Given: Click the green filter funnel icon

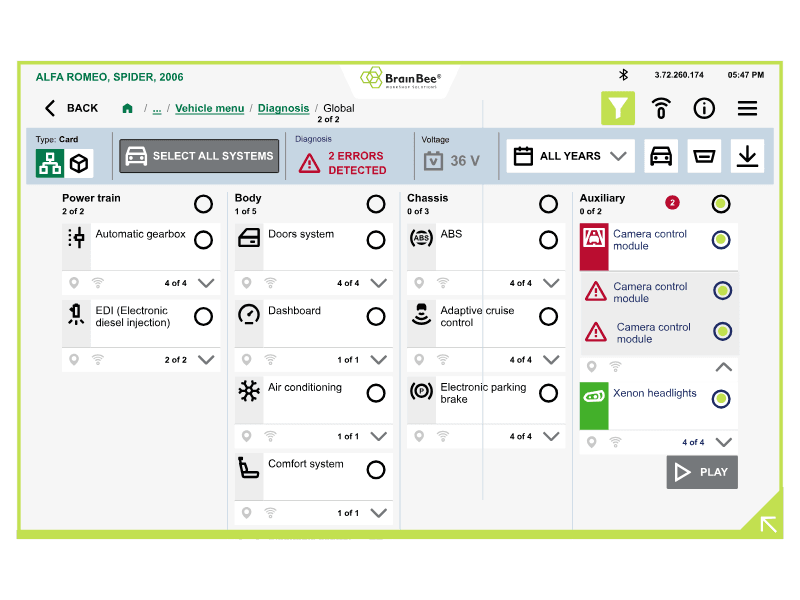Looking at the screenshot, I should [x=617, y=108].
